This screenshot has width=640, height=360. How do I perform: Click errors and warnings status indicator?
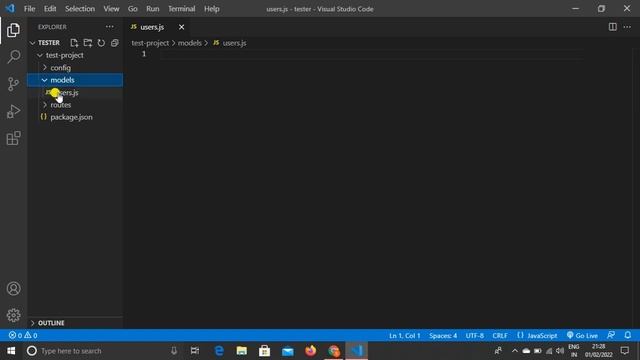[23, 335]
